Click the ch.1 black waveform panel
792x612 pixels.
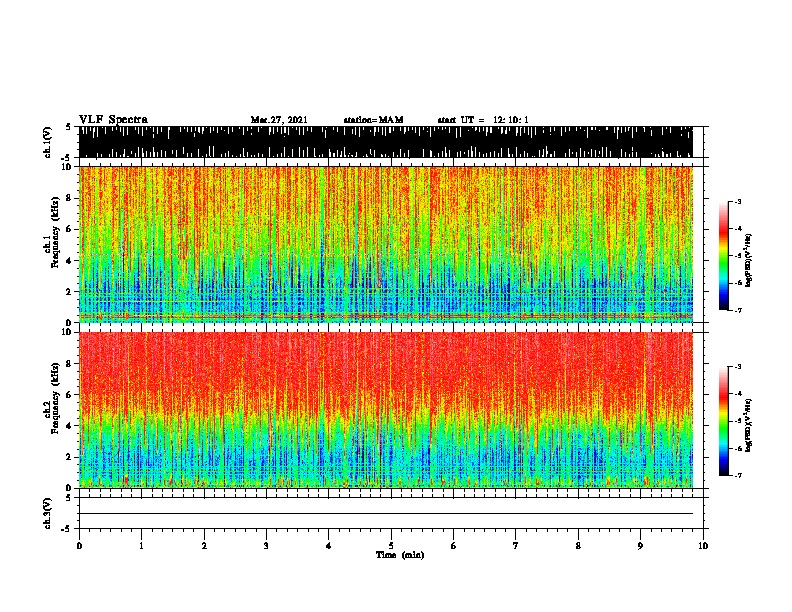(x=386, y=142)
